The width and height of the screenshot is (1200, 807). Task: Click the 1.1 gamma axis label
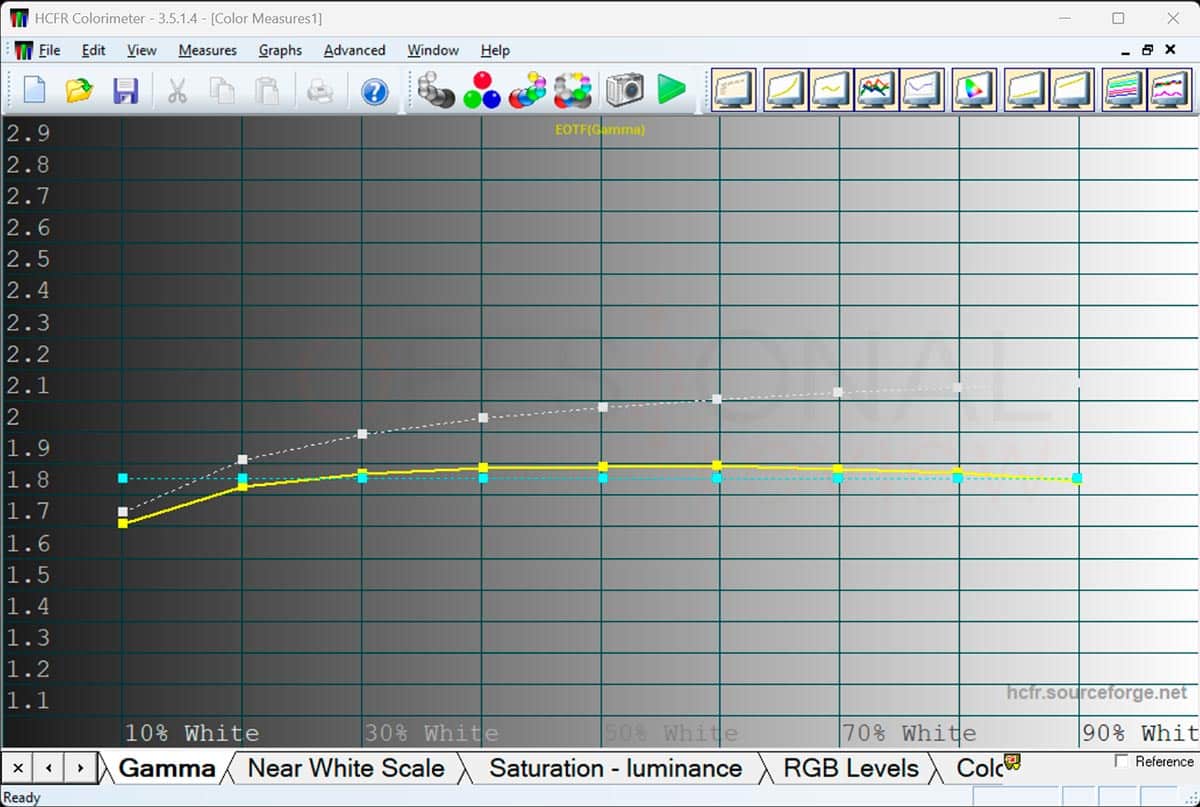[28, 700]
